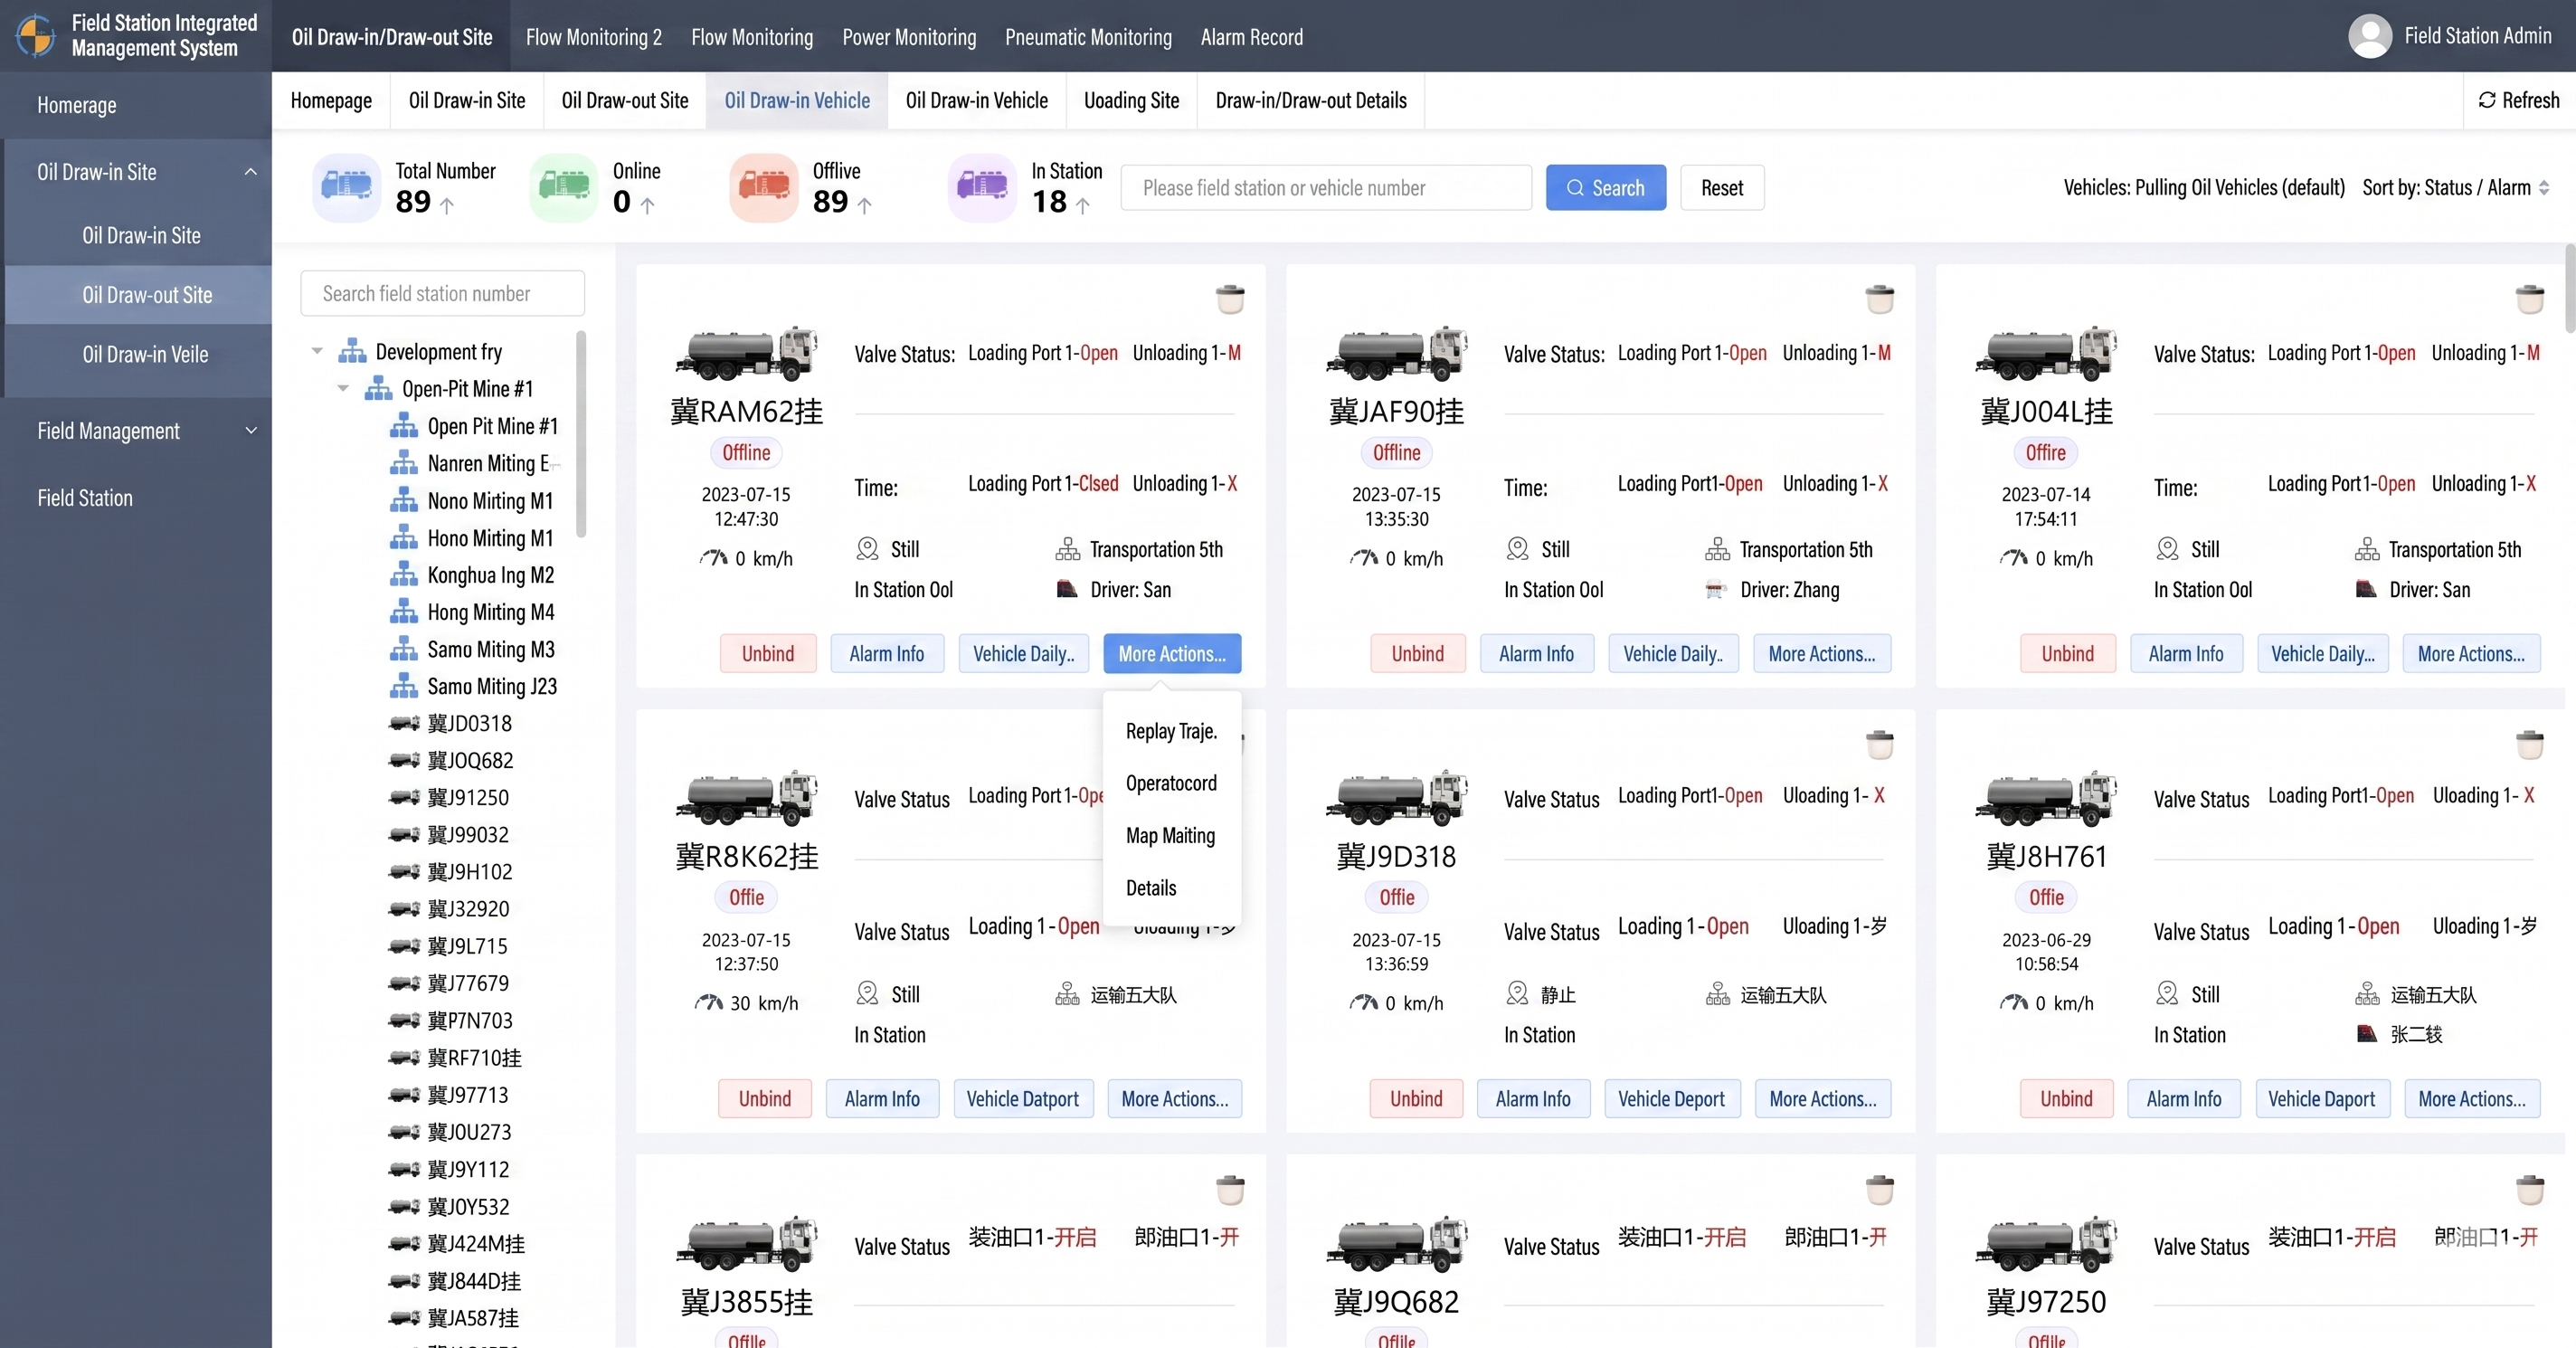
Task: Click the app logo in the header
Action: point(36,36)
